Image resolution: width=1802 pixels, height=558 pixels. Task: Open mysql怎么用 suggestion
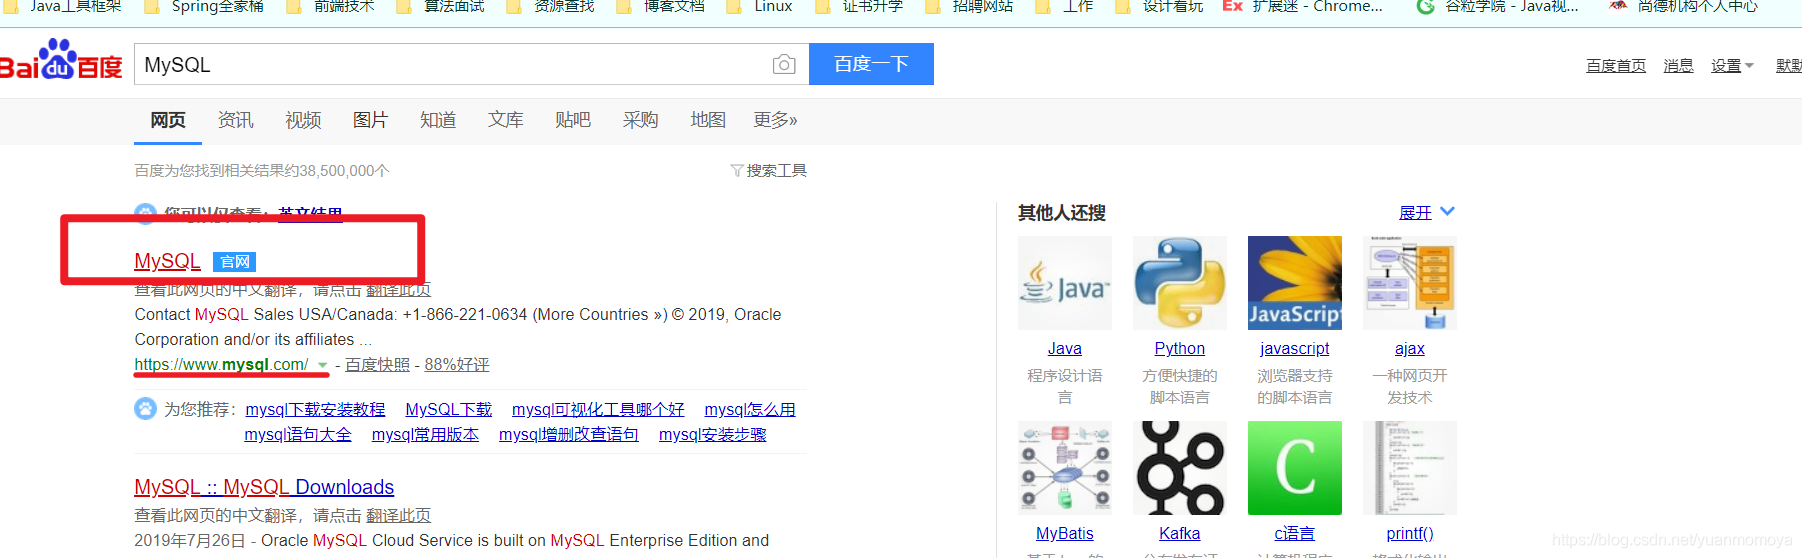[750, 410]
